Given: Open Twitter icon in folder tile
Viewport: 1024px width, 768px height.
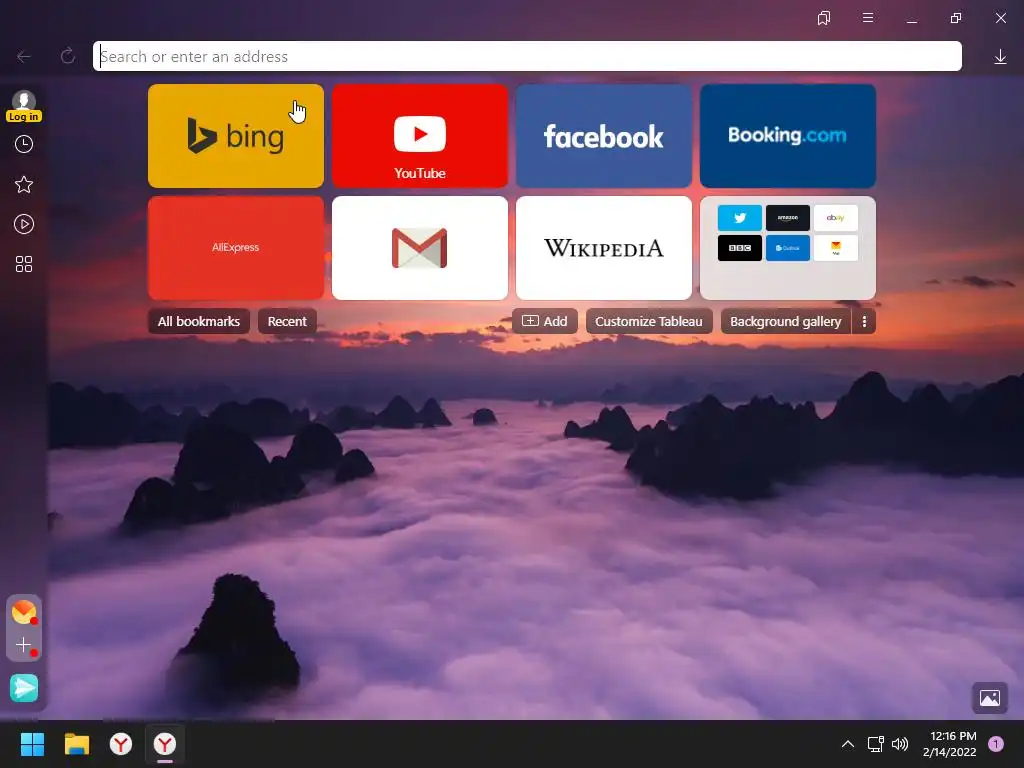Looking at the screenshot, I should (739, 218).
